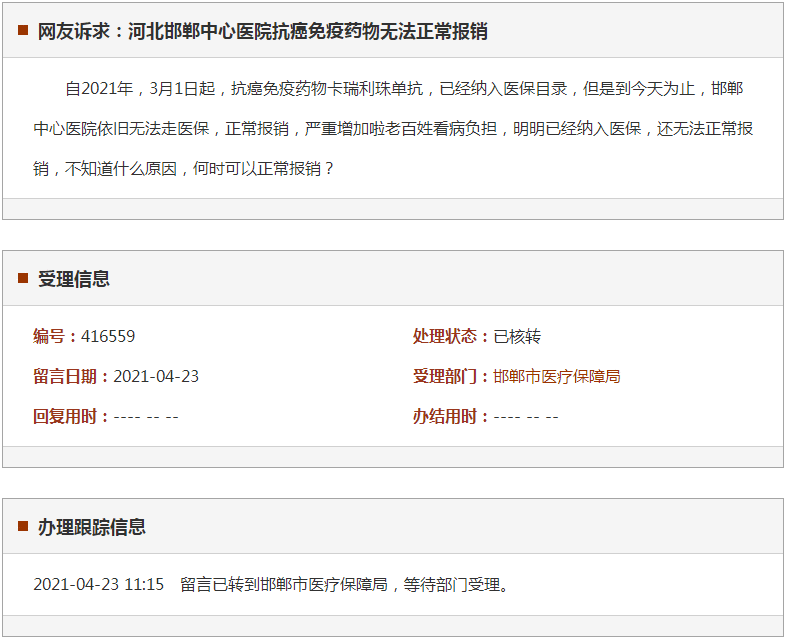Click the 已核转 status value
The image size is (786, 640).
point(517,337)
